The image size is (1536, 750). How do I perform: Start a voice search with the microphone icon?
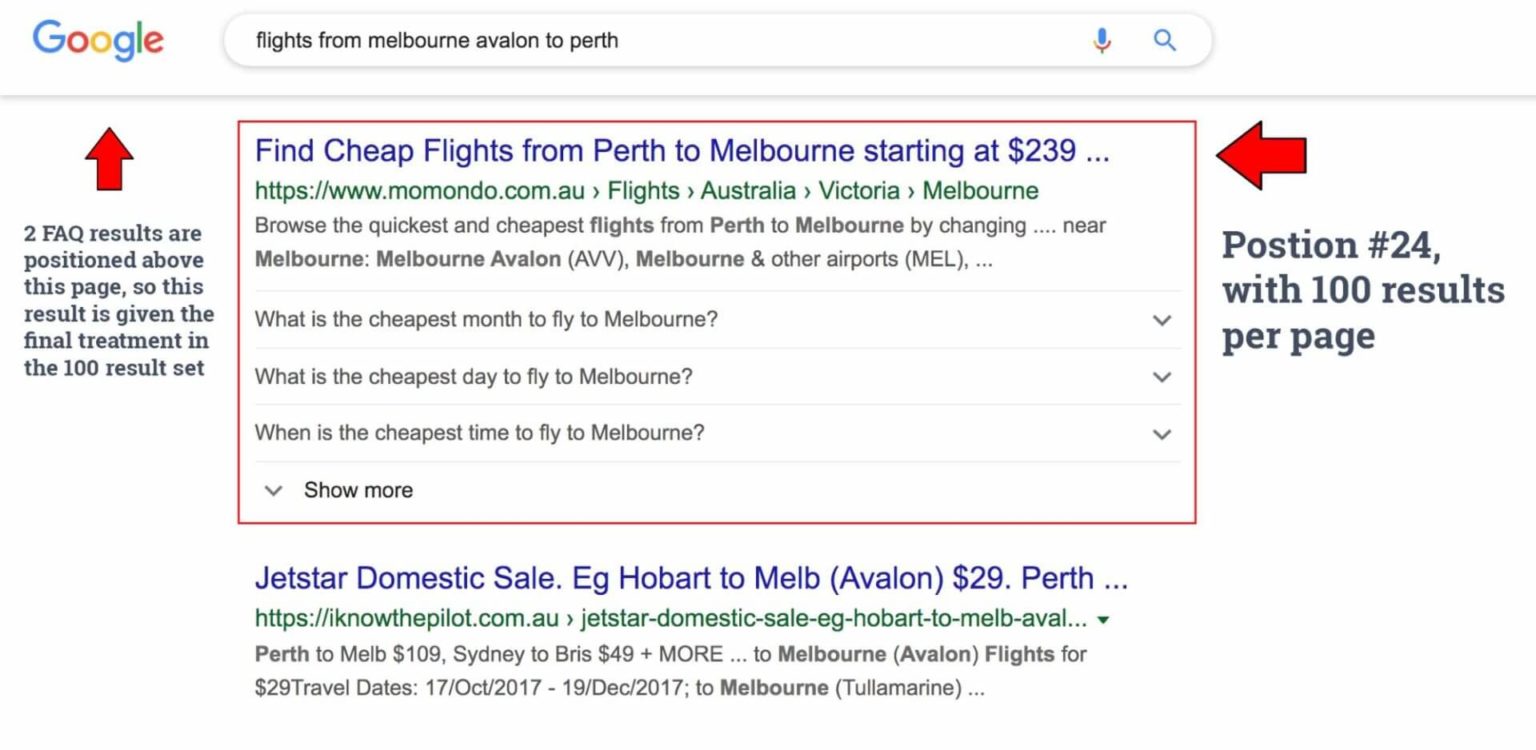tap(1101, 40)
